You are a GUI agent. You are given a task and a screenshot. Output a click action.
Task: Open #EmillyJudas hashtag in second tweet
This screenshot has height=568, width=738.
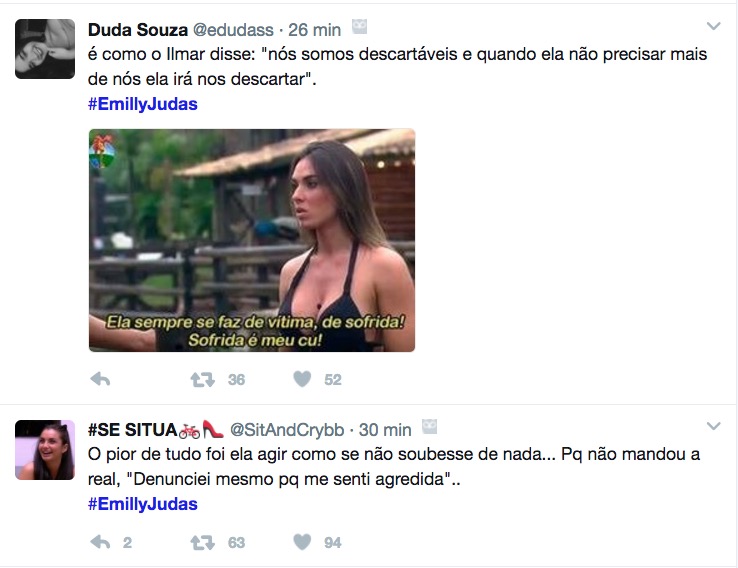143,504
